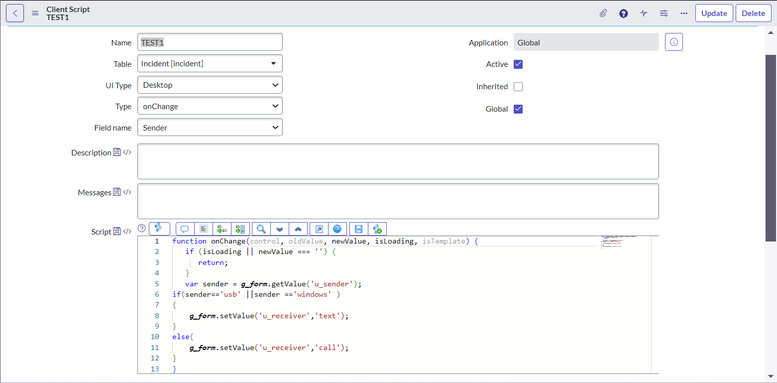Find previous occurrence with up arrow

298,229
